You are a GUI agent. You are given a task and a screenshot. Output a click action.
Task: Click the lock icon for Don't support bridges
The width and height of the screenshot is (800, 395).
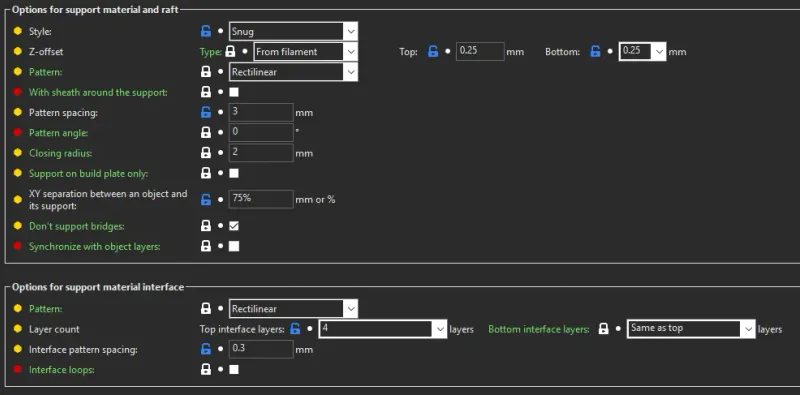pos(206,226)
